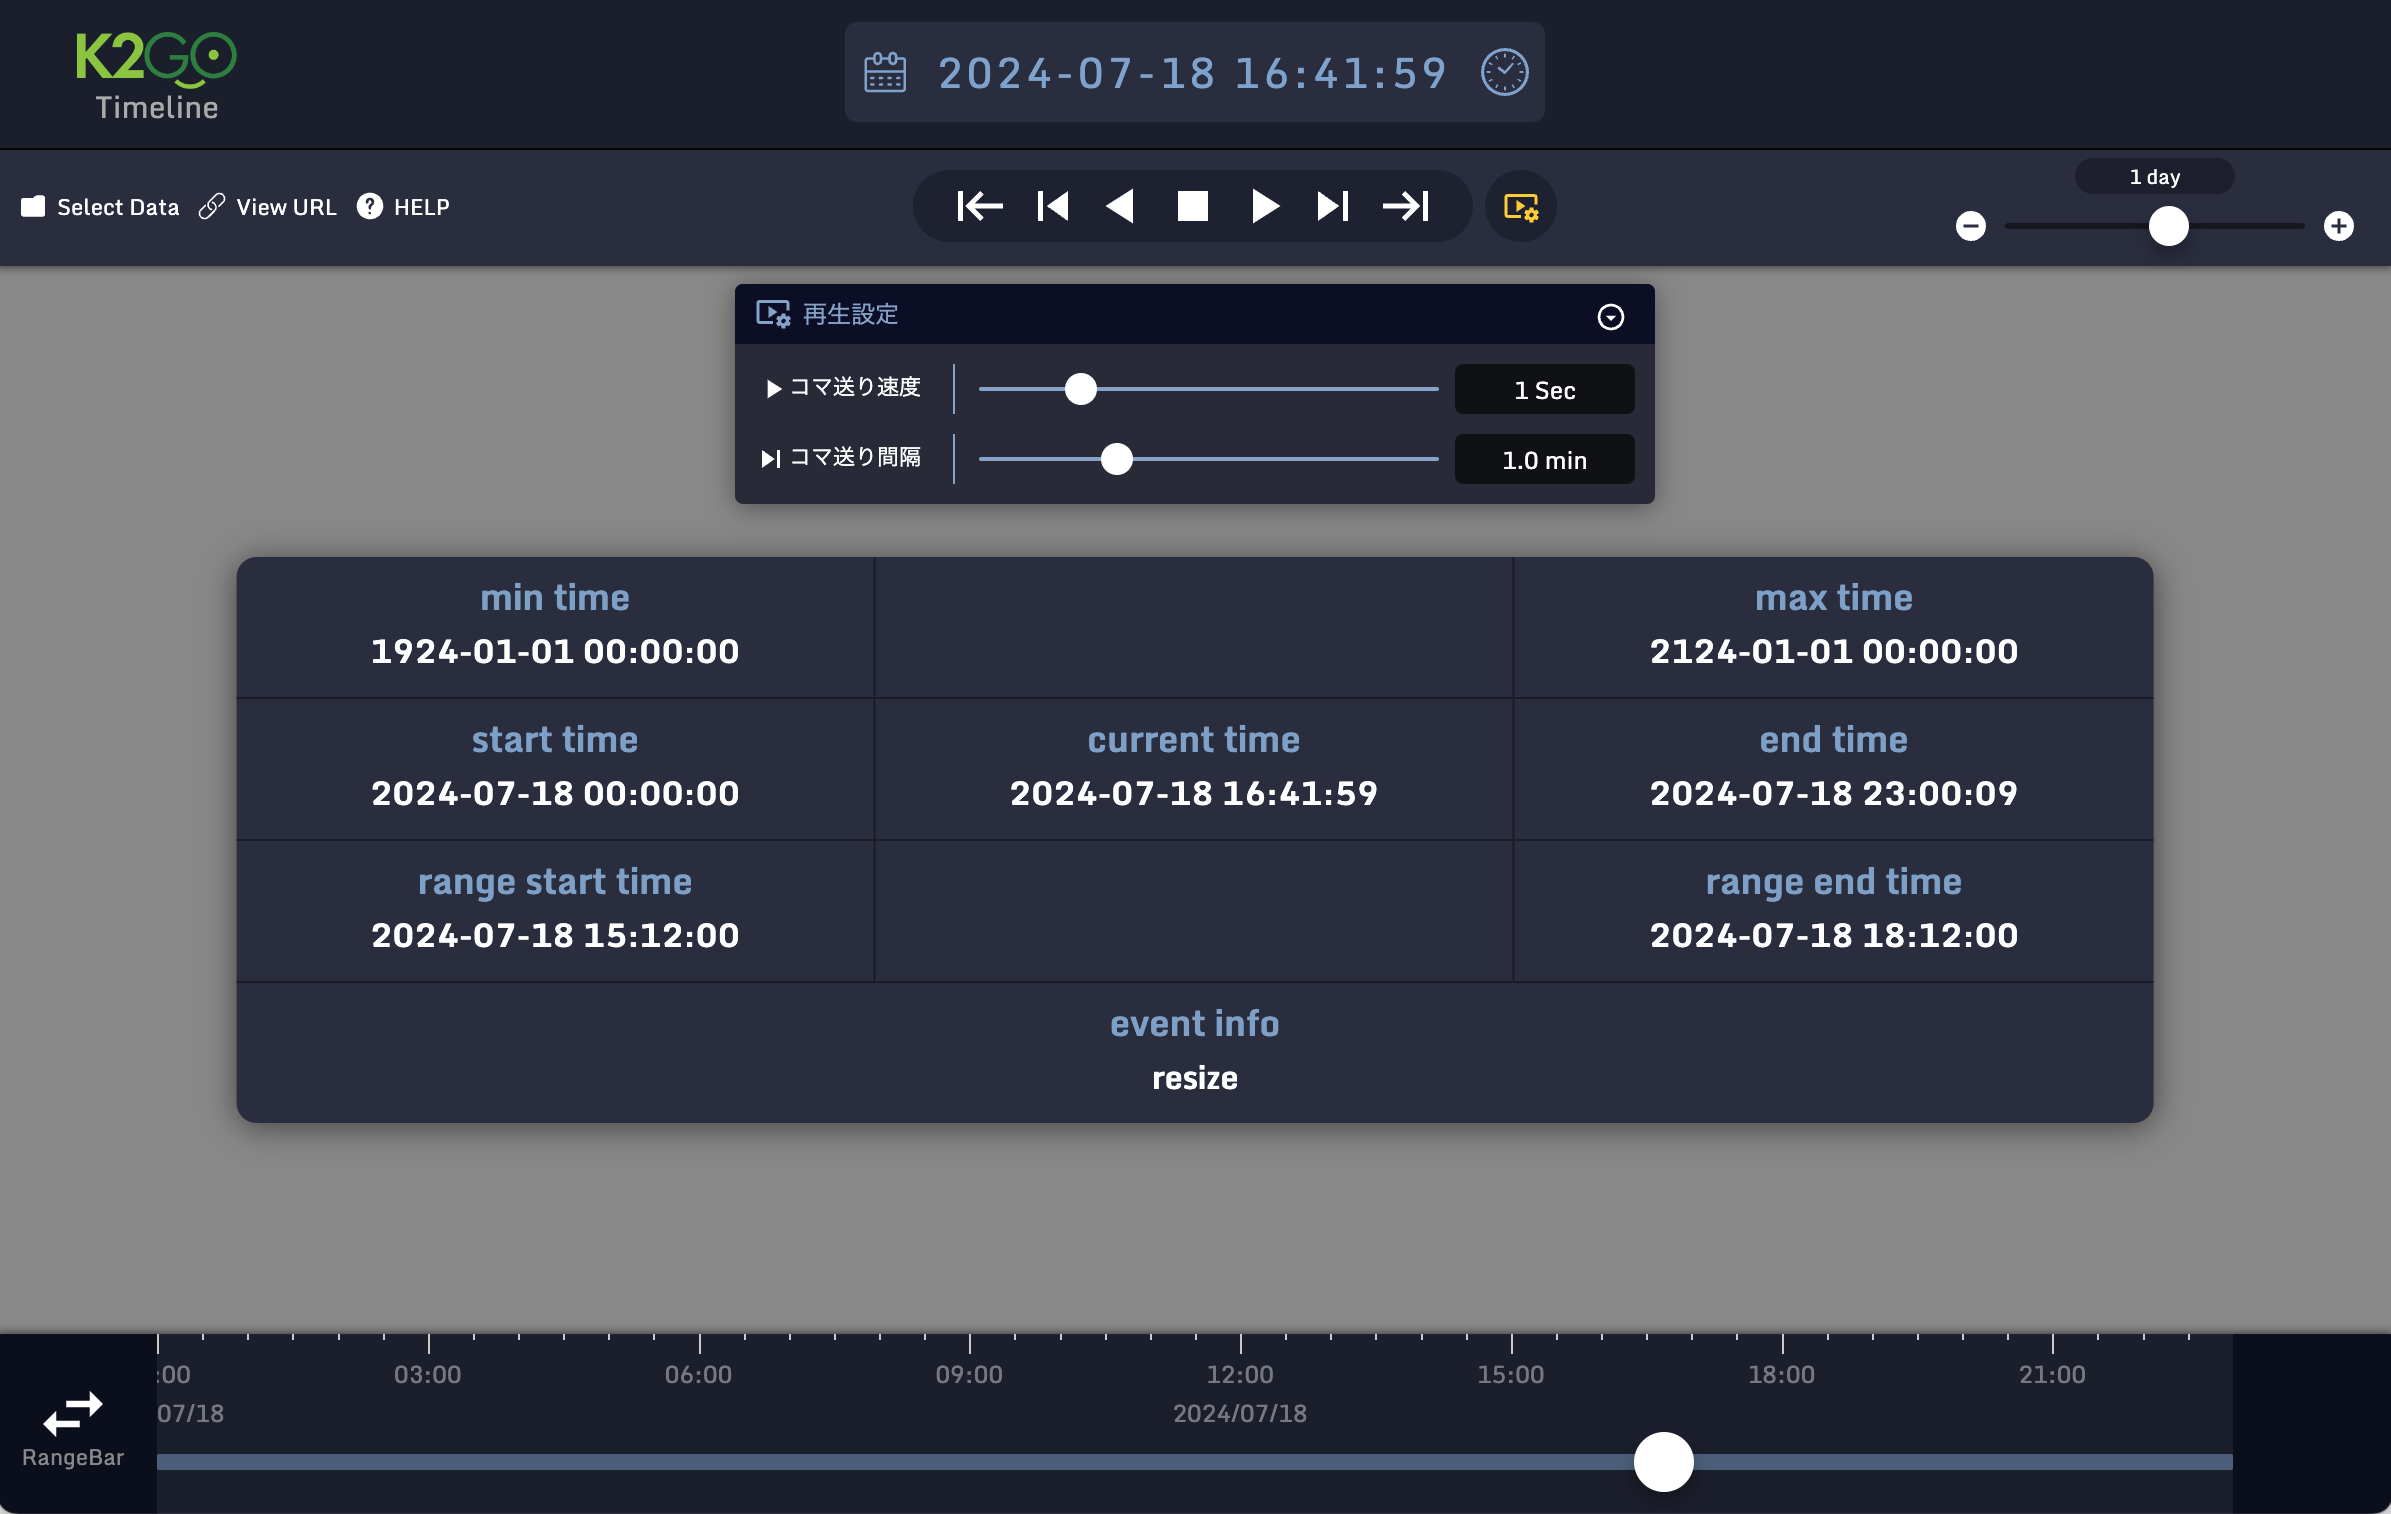
Task: Collapse the 再生設定 panel
Action: (1610, 317)
